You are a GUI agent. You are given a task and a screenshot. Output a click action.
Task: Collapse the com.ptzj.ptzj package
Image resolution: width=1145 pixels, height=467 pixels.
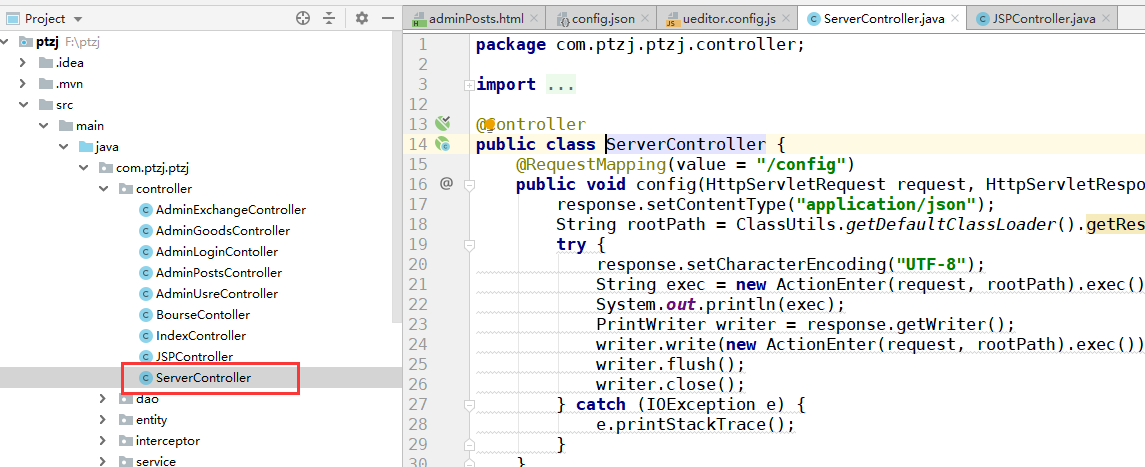84,168
